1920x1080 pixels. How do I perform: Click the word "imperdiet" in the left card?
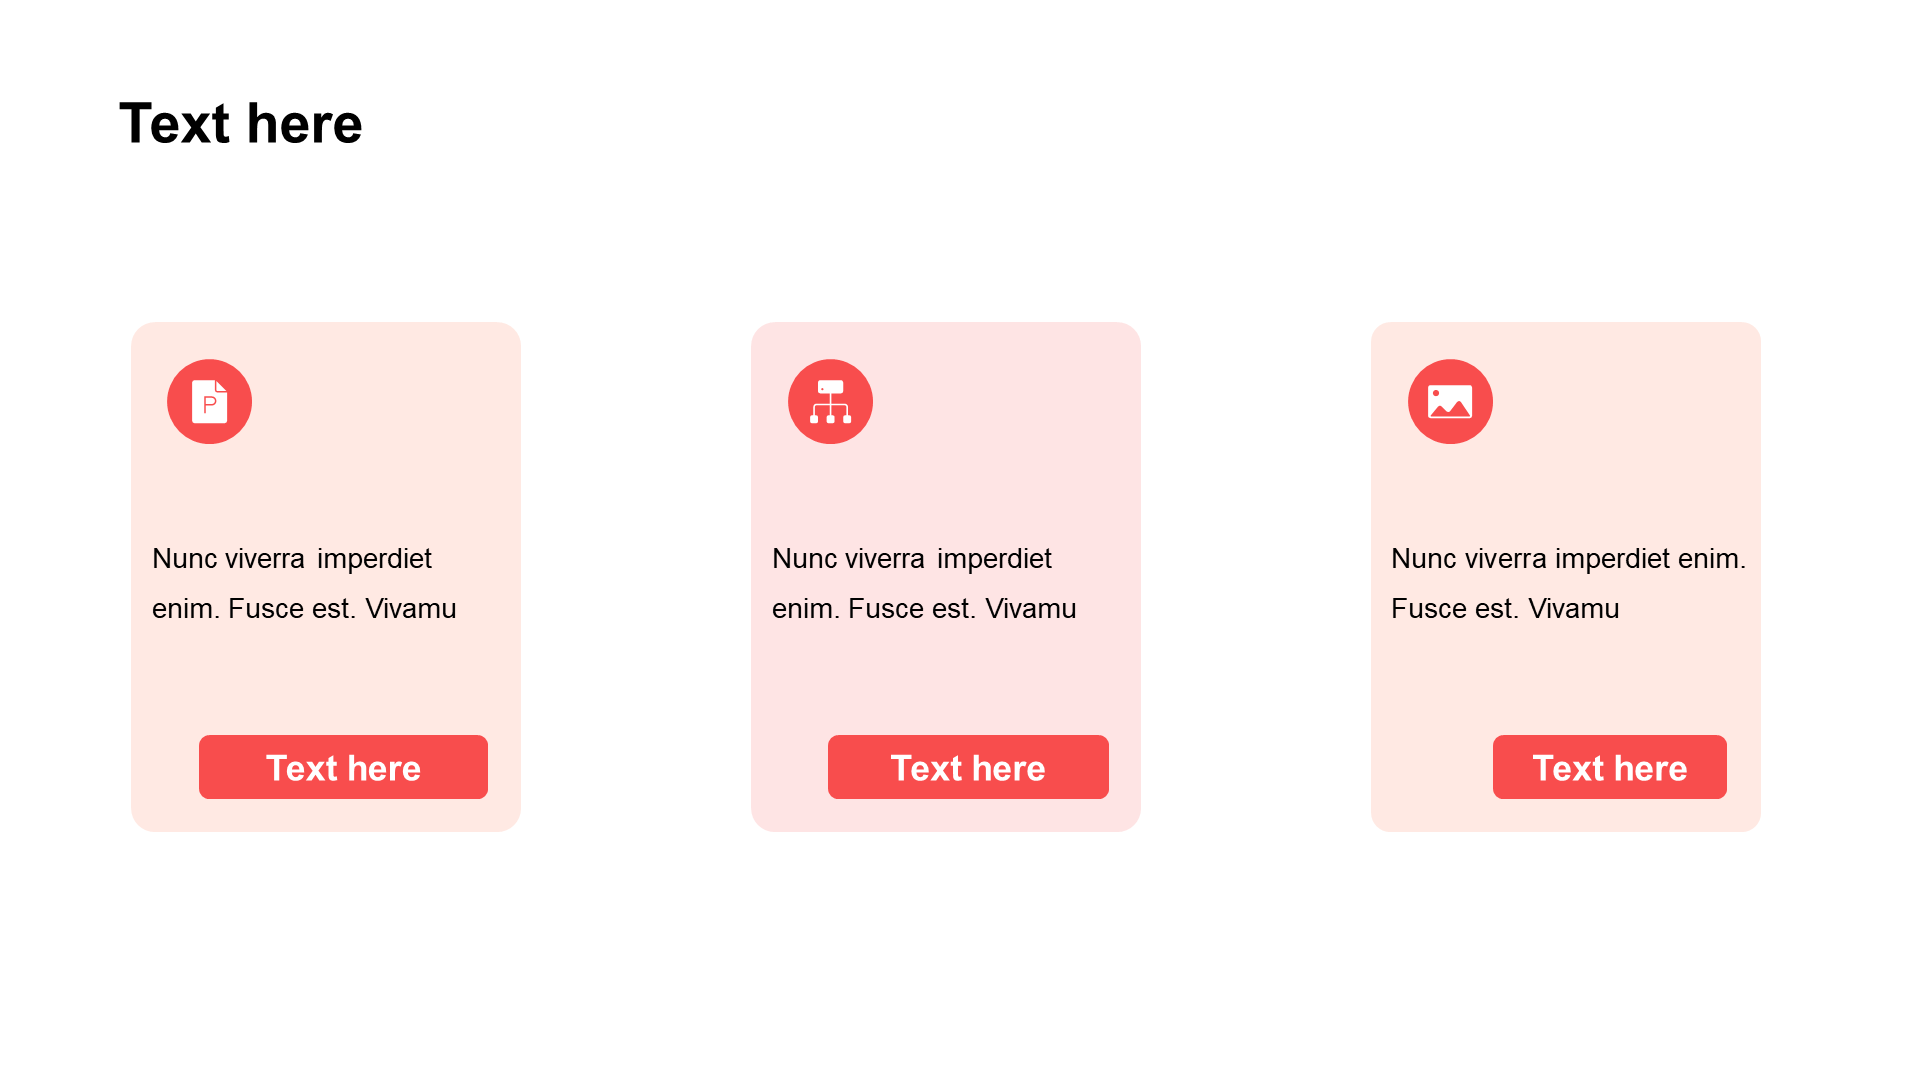[x=374, y=558]
